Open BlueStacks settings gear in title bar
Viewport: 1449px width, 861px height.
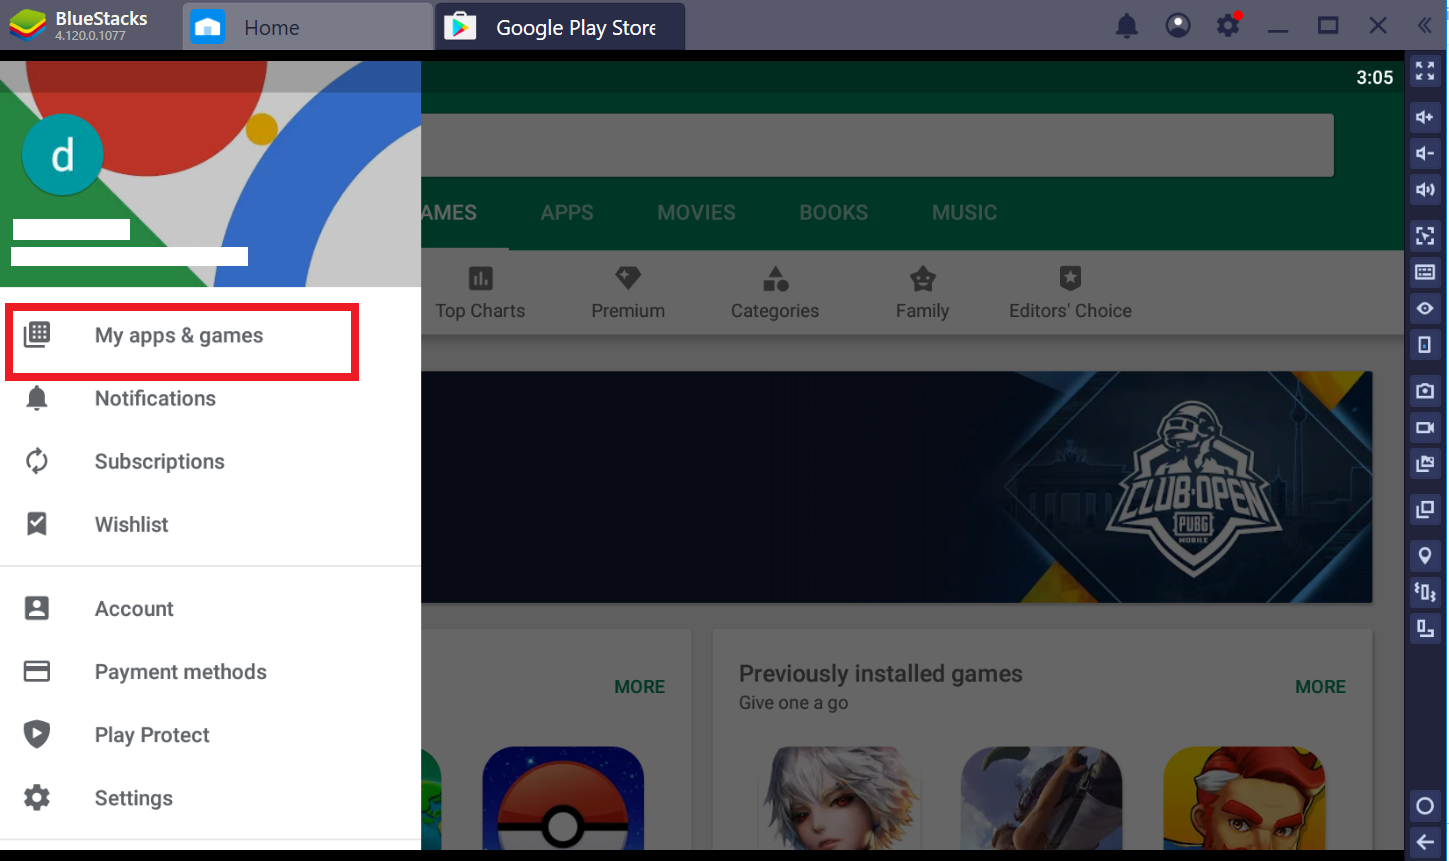1228,26
